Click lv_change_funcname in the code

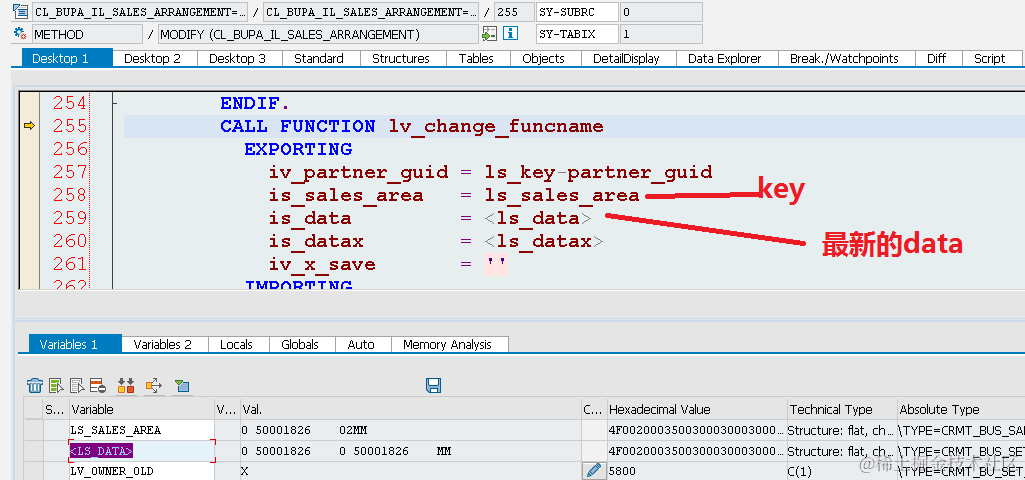(496, 126)
